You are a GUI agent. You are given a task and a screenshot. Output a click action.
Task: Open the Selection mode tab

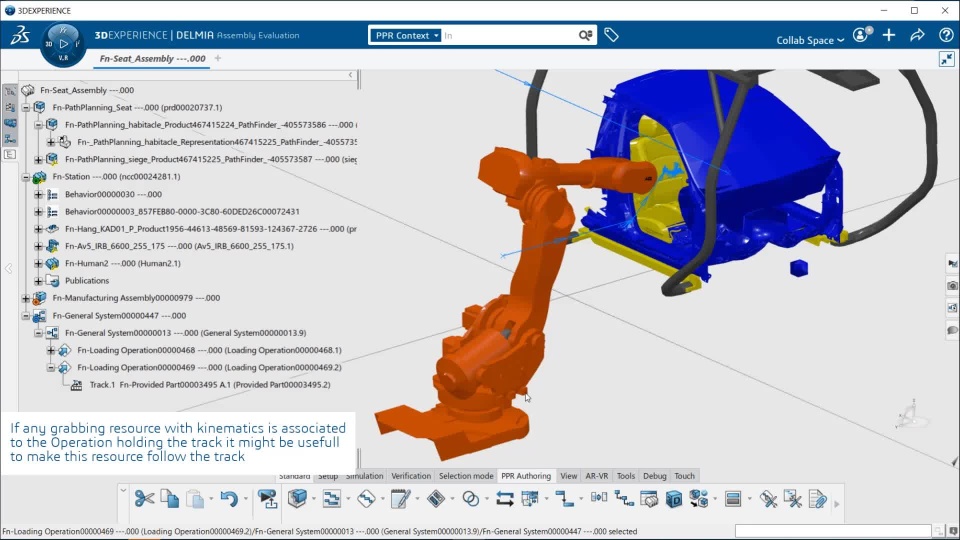coord(466,476)
